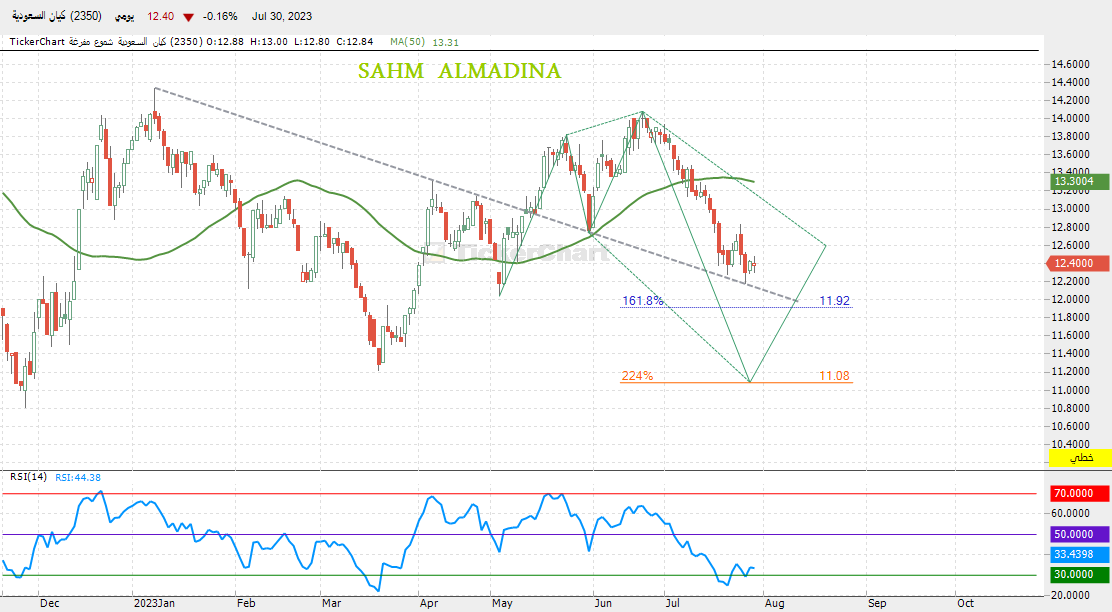Click the low value L:12.80
This screenshot has width=1112, height=612.
click(312, 42)
